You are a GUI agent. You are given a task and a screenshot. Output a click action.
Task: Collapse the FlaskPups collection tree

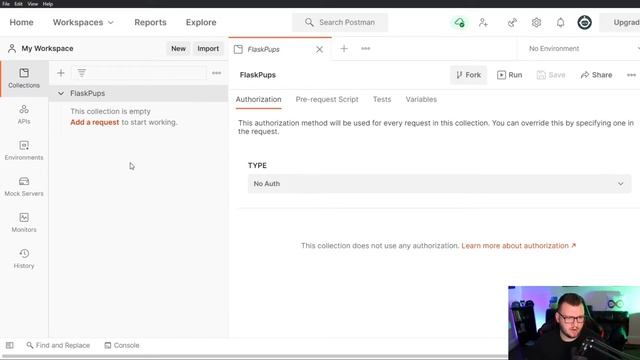[61, 93]
